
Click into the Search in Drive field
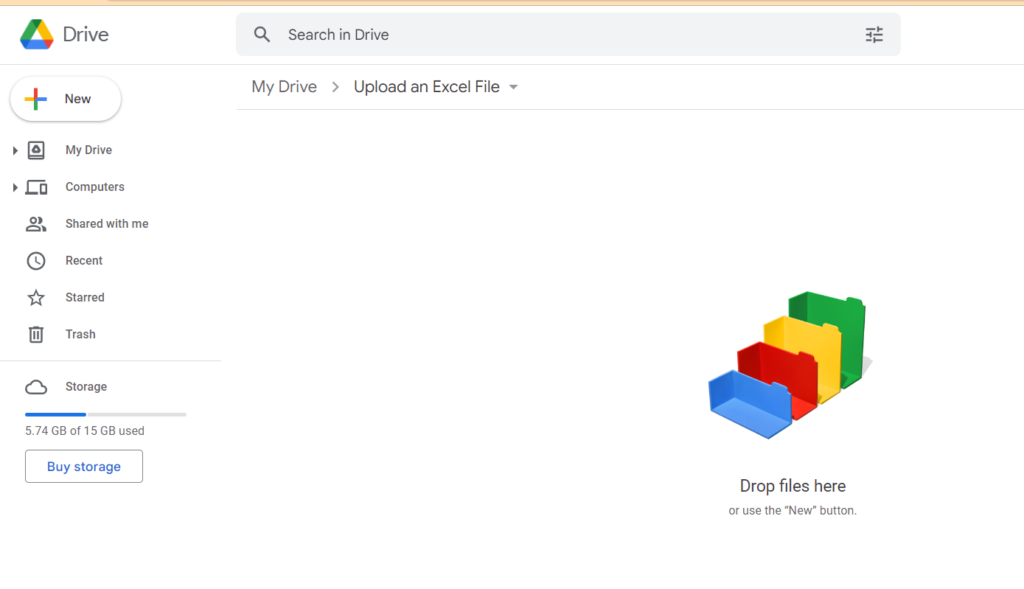coord(568,35)
